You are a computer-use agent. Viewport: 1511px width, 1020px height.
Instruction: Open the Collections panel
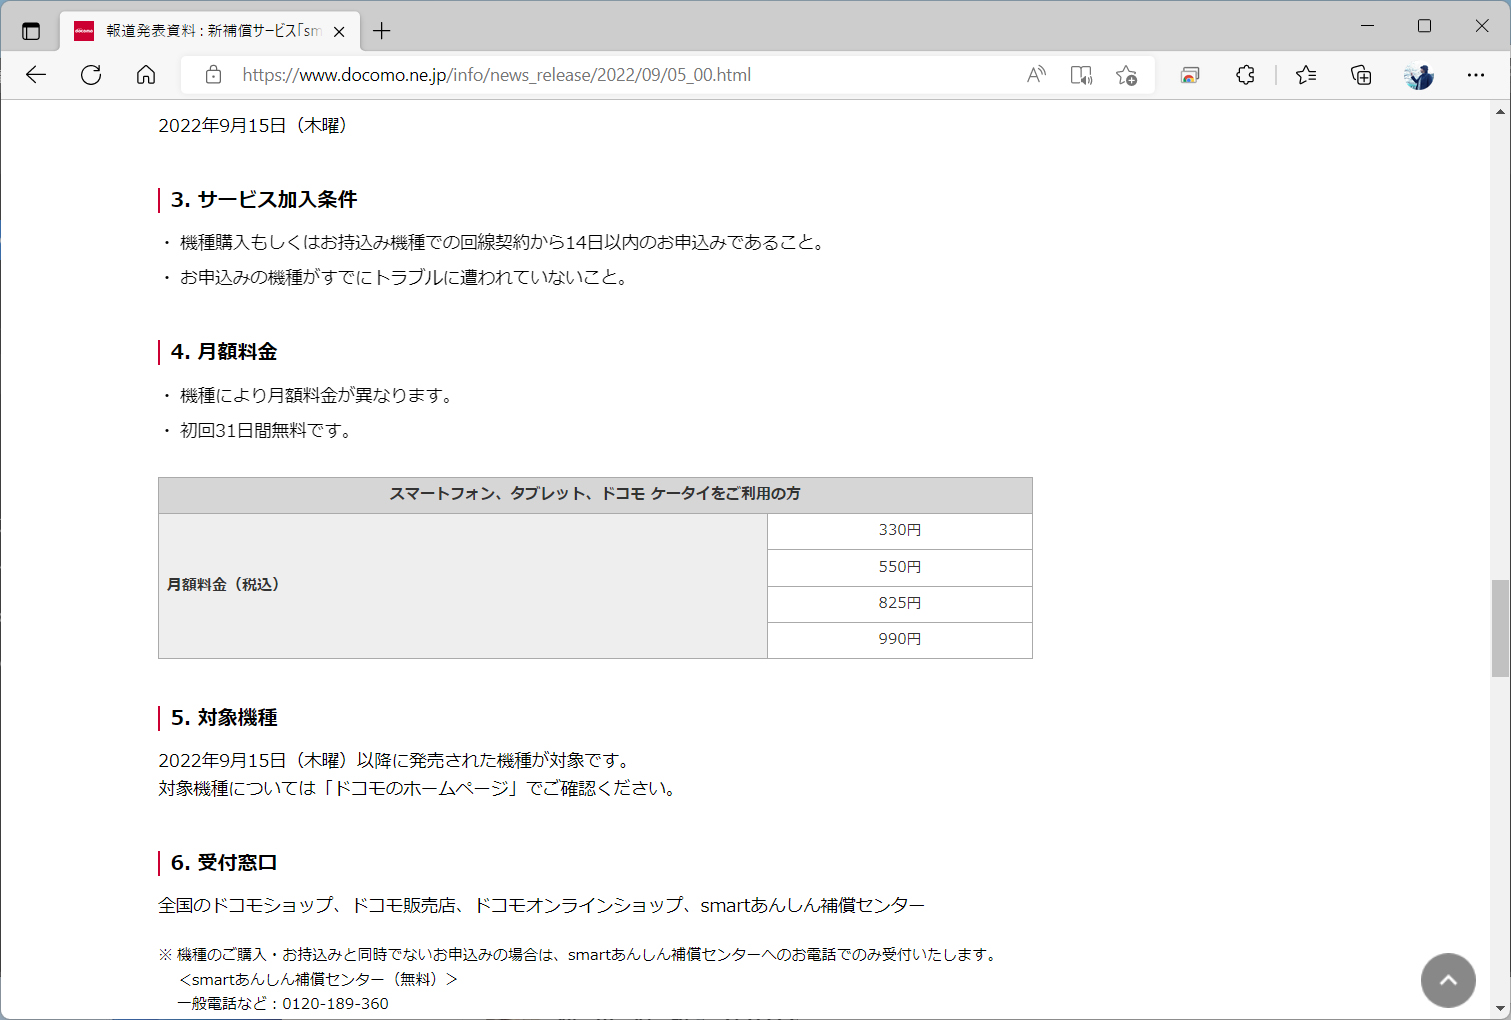click(1361, 75)
